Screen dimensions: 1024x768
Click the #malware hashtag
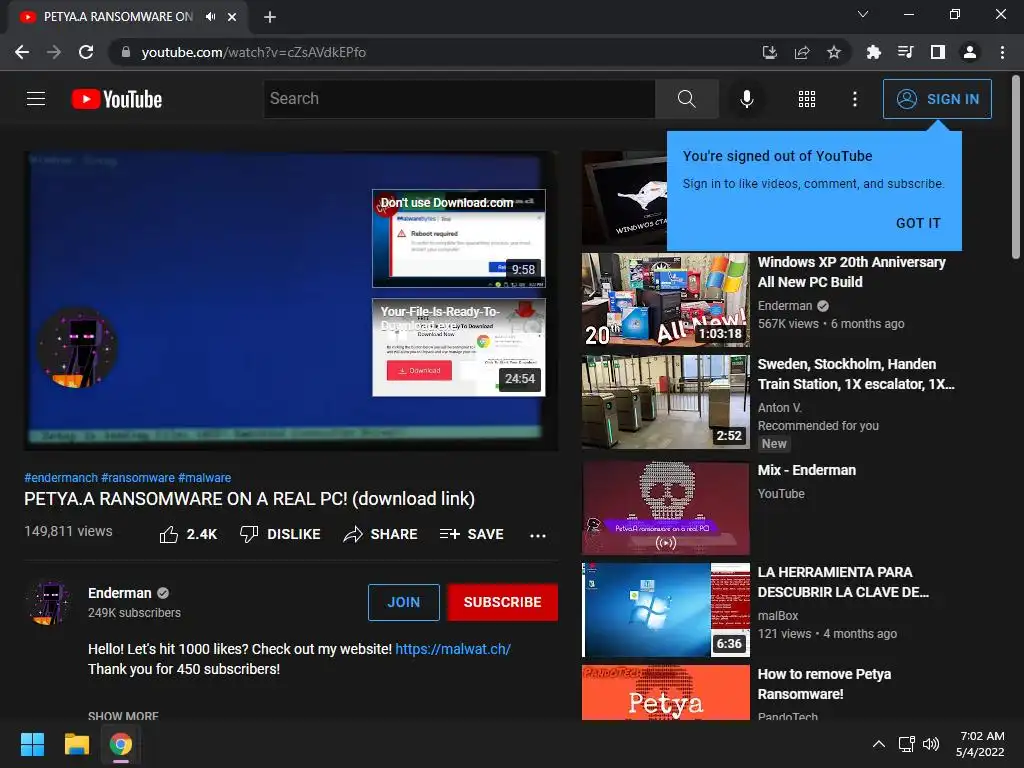click(204, 478)
